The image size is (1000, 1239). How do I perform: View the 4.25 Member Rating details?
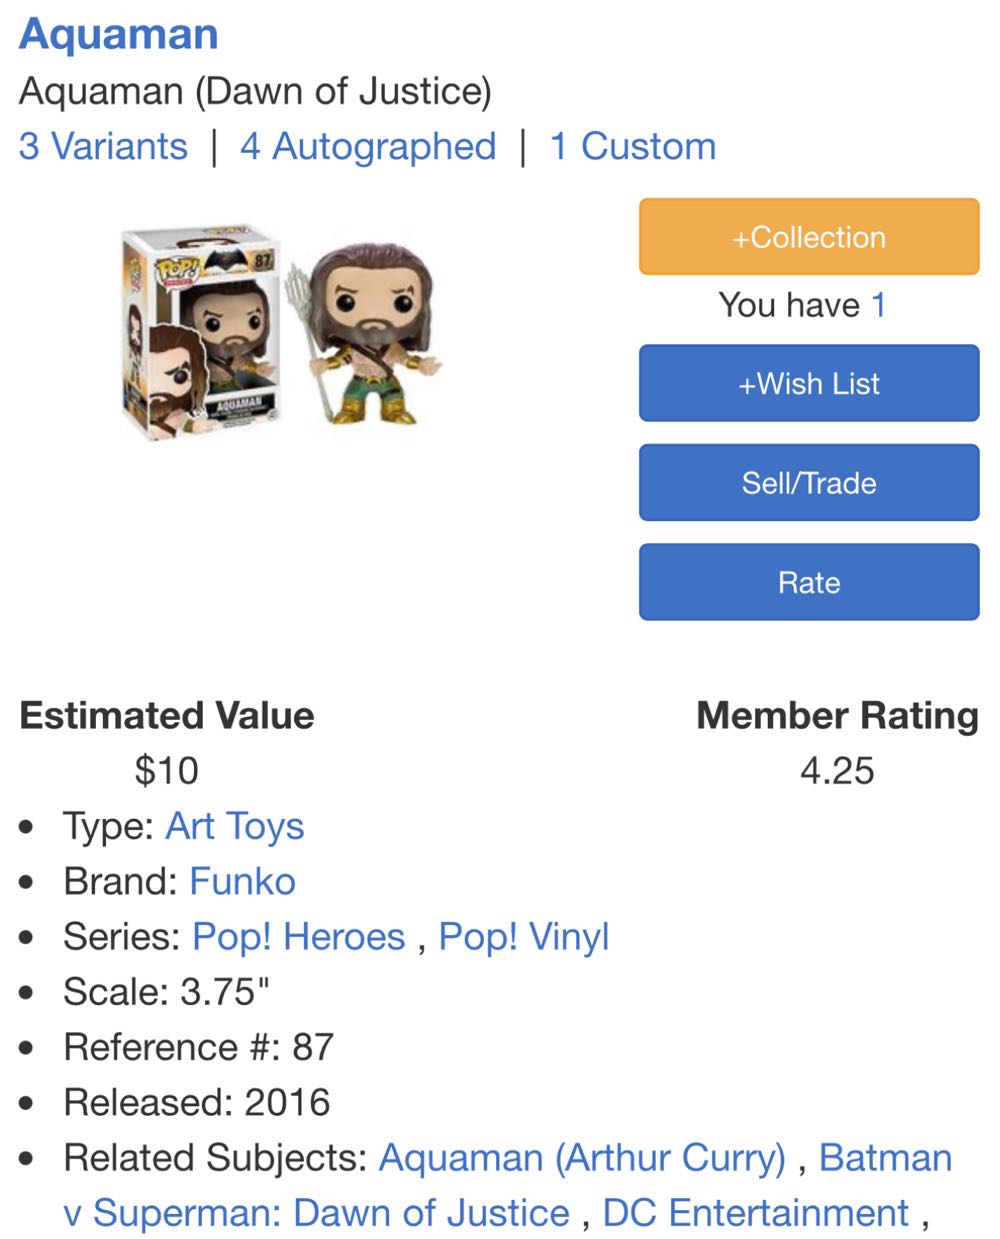coord(837,770)
